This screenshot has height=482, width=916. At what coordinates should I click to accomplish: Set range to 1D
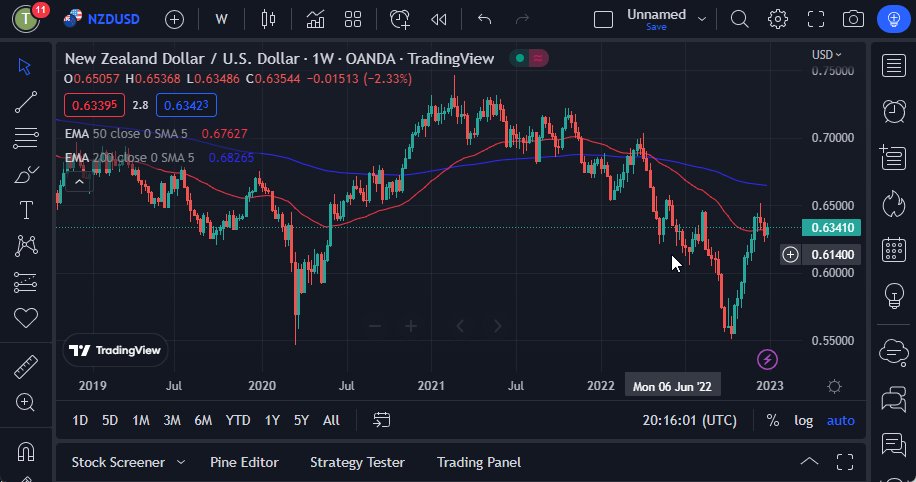point(80,420)
